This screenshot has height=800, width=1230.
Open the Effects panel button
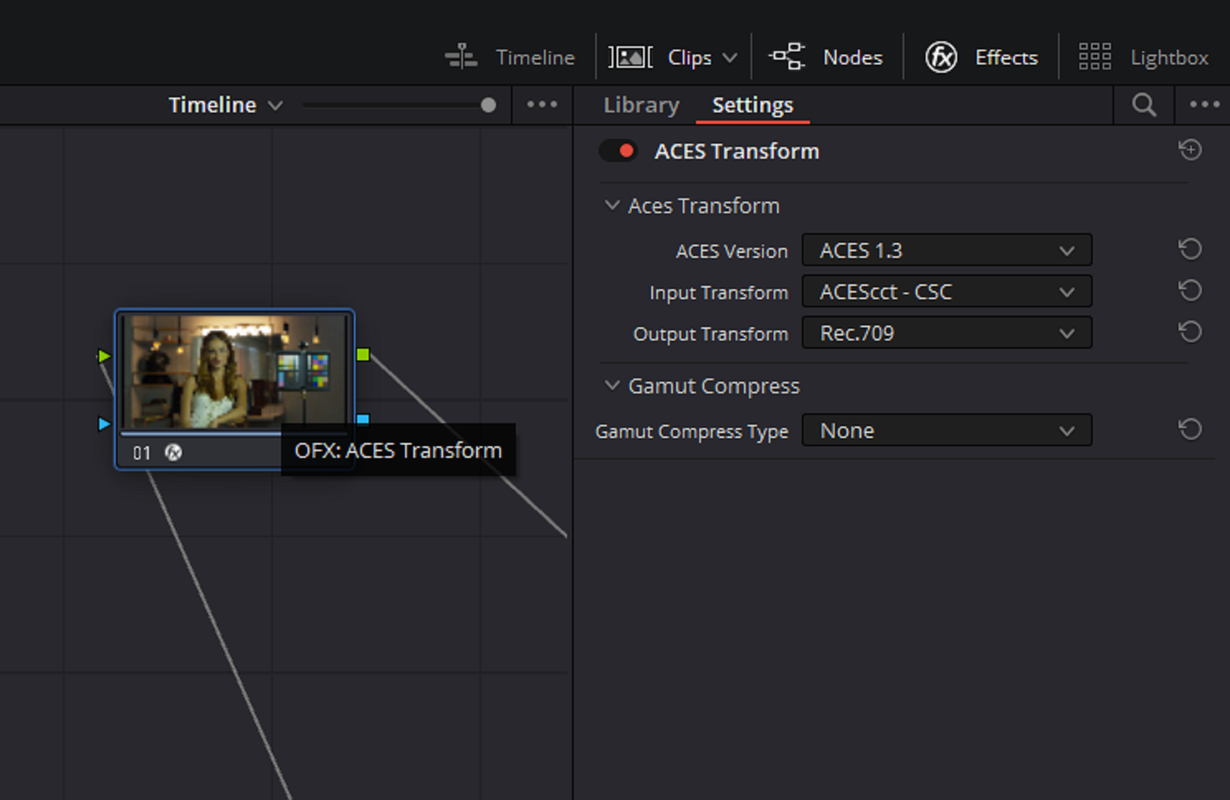981,57
